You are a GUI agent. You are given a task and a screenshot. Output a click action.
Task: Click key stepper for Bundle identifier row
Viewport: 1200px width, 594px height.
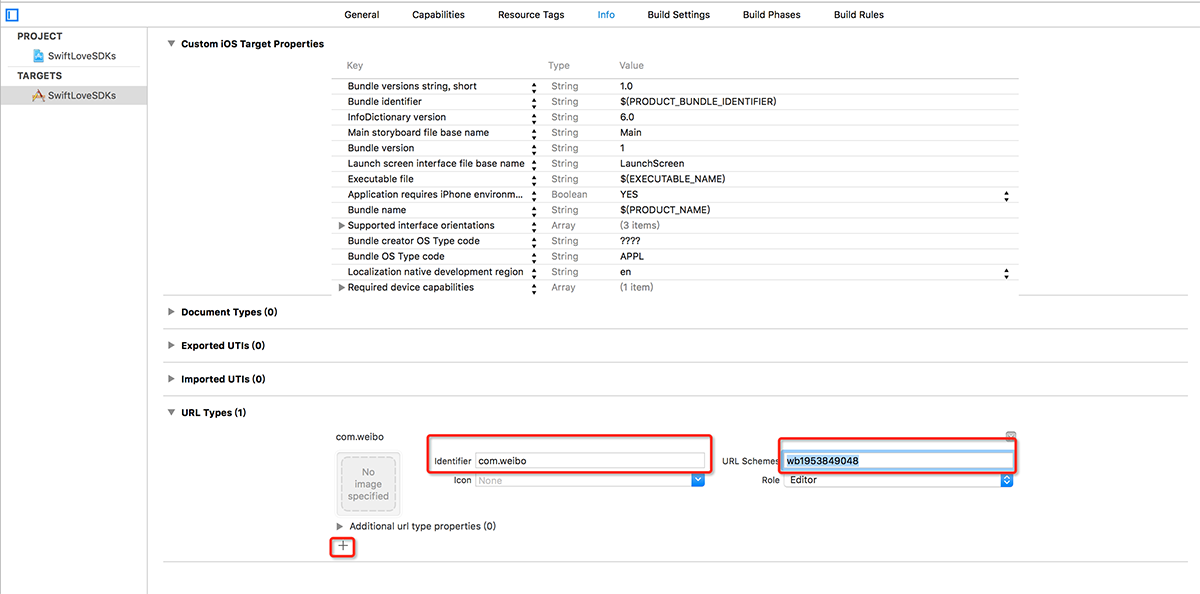coord(534,102)
